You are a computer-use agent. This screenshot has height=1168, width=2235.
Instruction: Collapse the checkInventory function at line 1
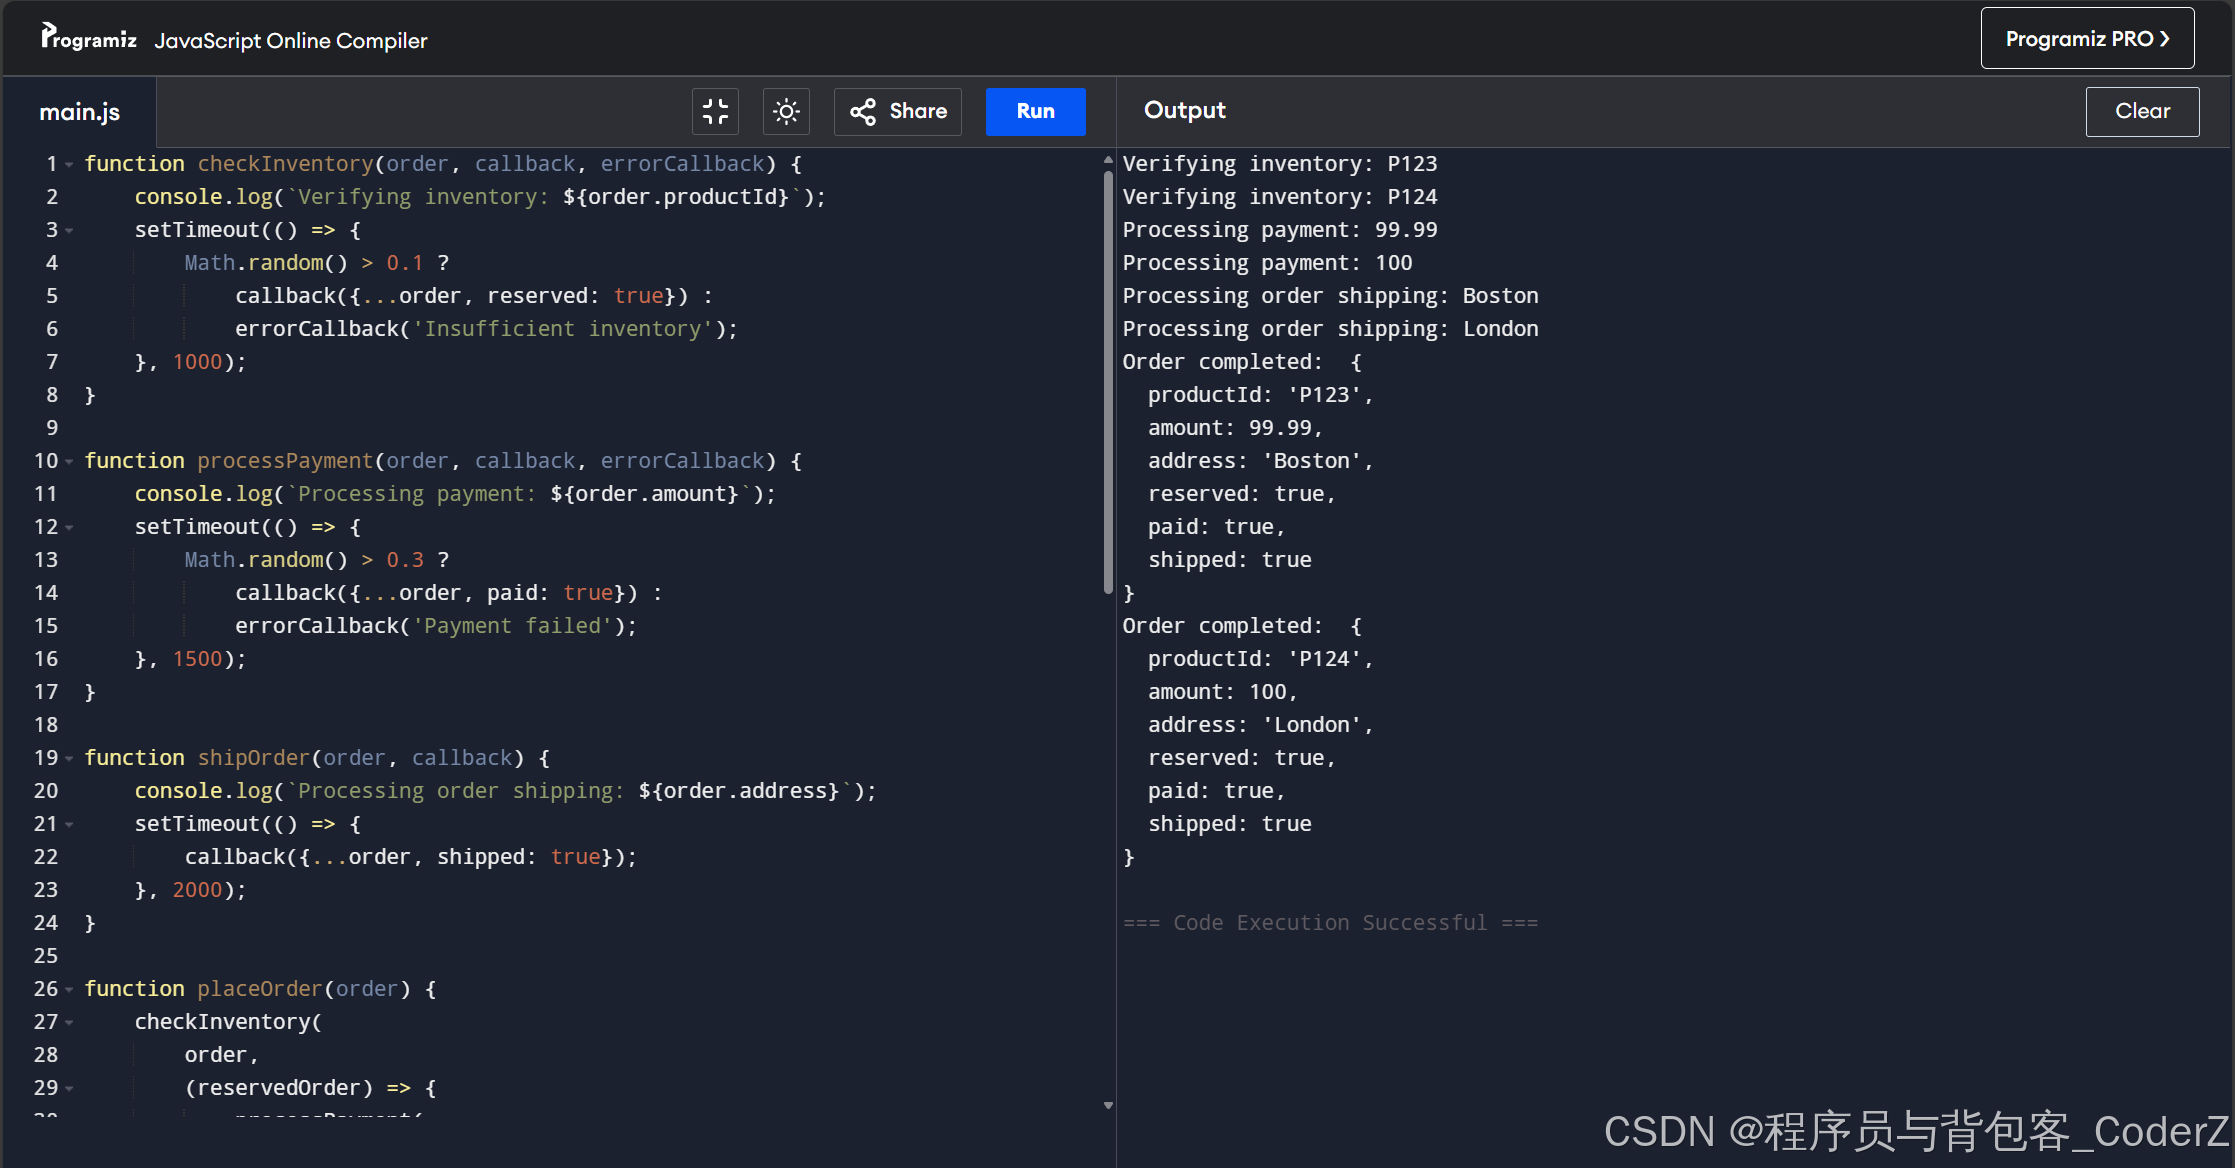tap(69, 164)
